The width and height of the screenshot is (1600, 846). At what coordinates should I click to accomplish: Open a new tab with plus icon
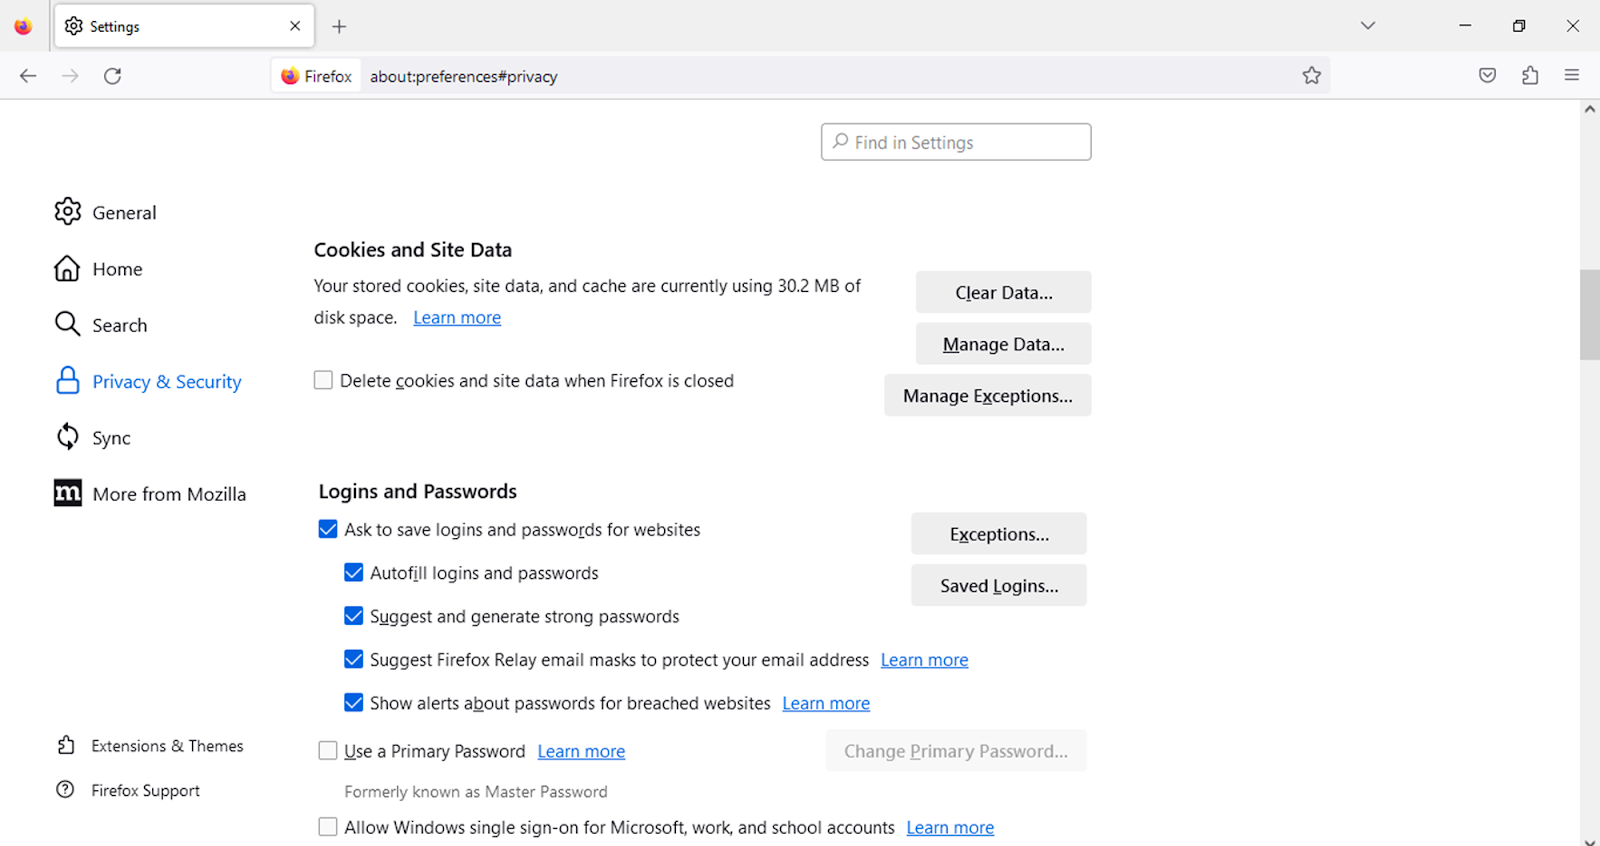pos(339,27)
